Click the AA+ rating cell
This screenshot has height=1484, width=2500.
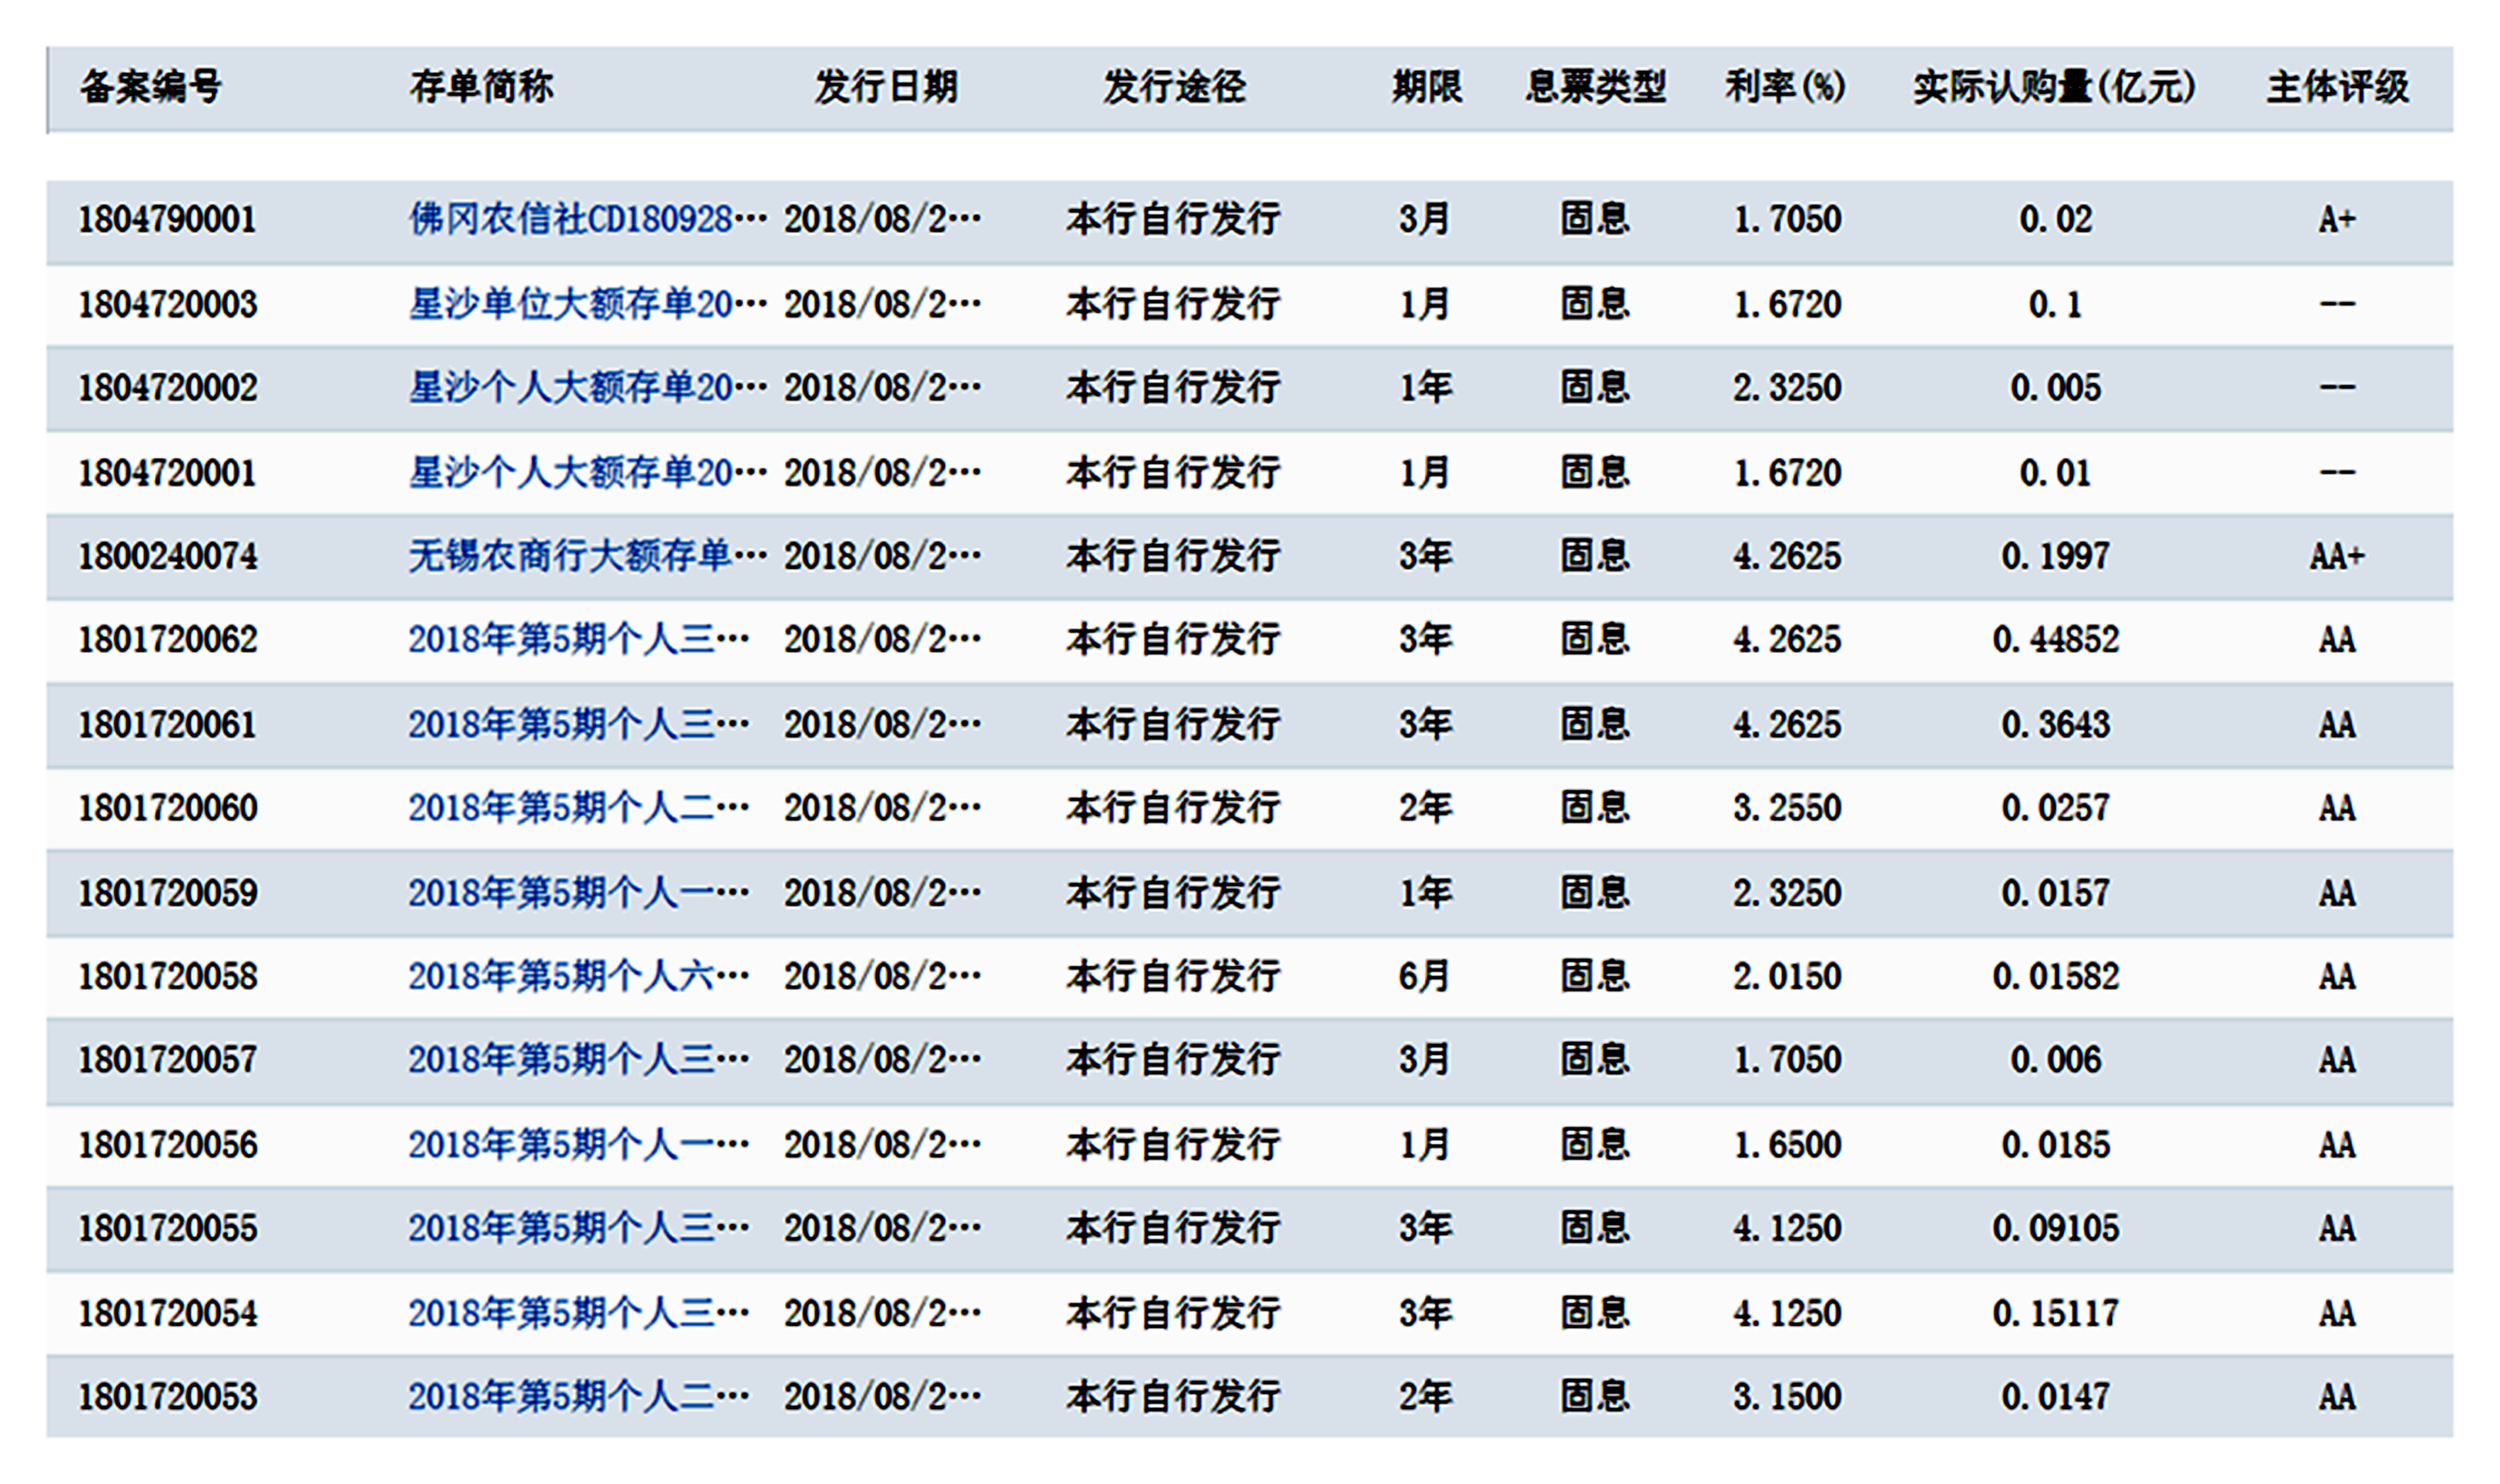(2338, 556)
